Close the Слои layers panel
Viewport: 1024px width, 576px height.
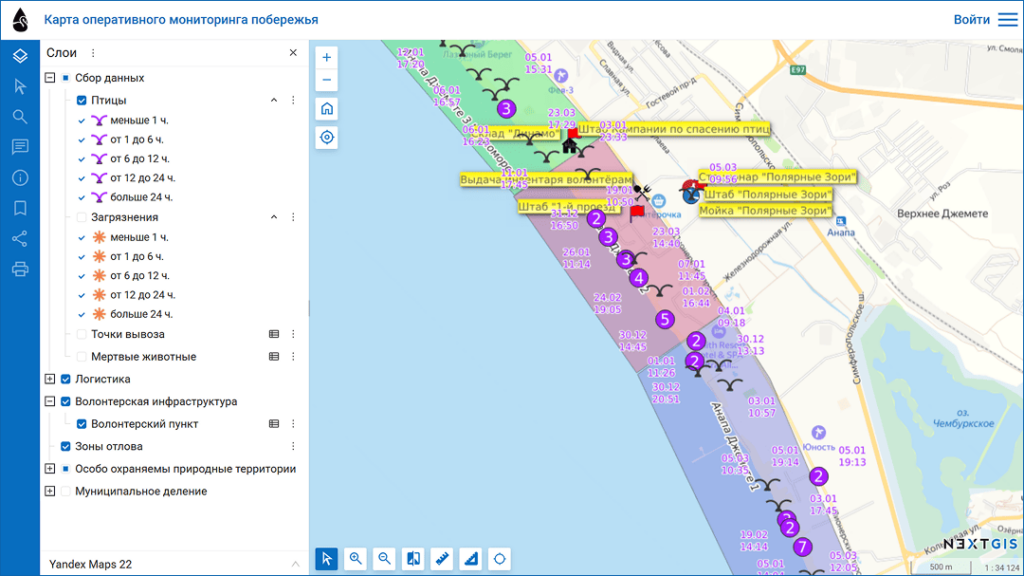coord(293,53)
